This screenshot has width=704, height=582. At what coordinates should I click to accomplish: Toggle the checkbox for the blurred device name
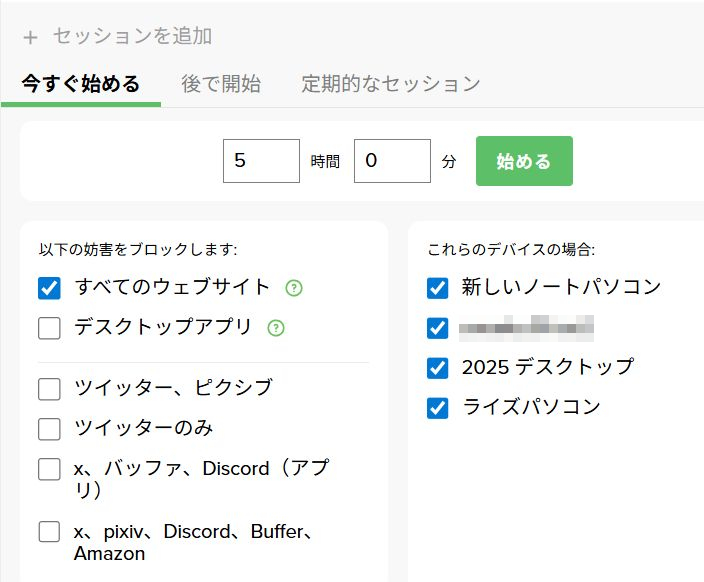pyautogui.click(x=437, y=328)
